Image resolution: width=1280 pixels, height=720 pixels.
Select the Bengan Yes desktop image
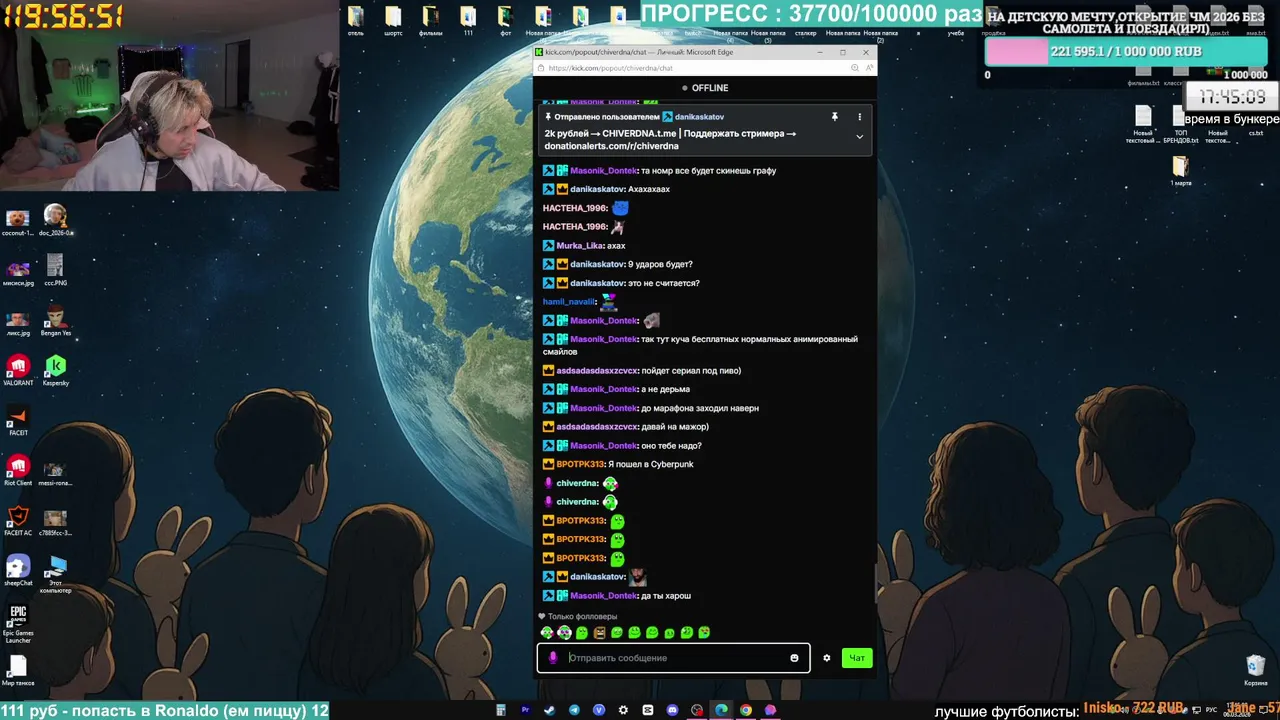[x=56, y=321]
